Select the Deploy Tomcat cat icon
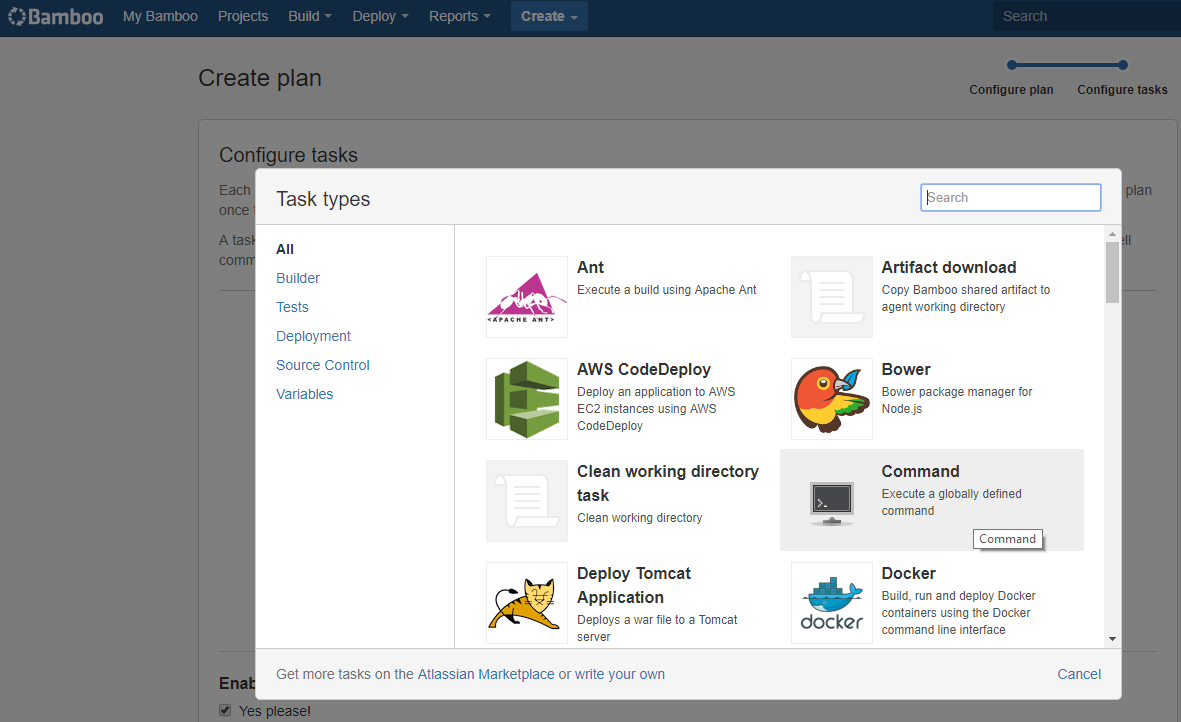The height and width of the screenshot is (722, 1181). (x=526, y=603)
